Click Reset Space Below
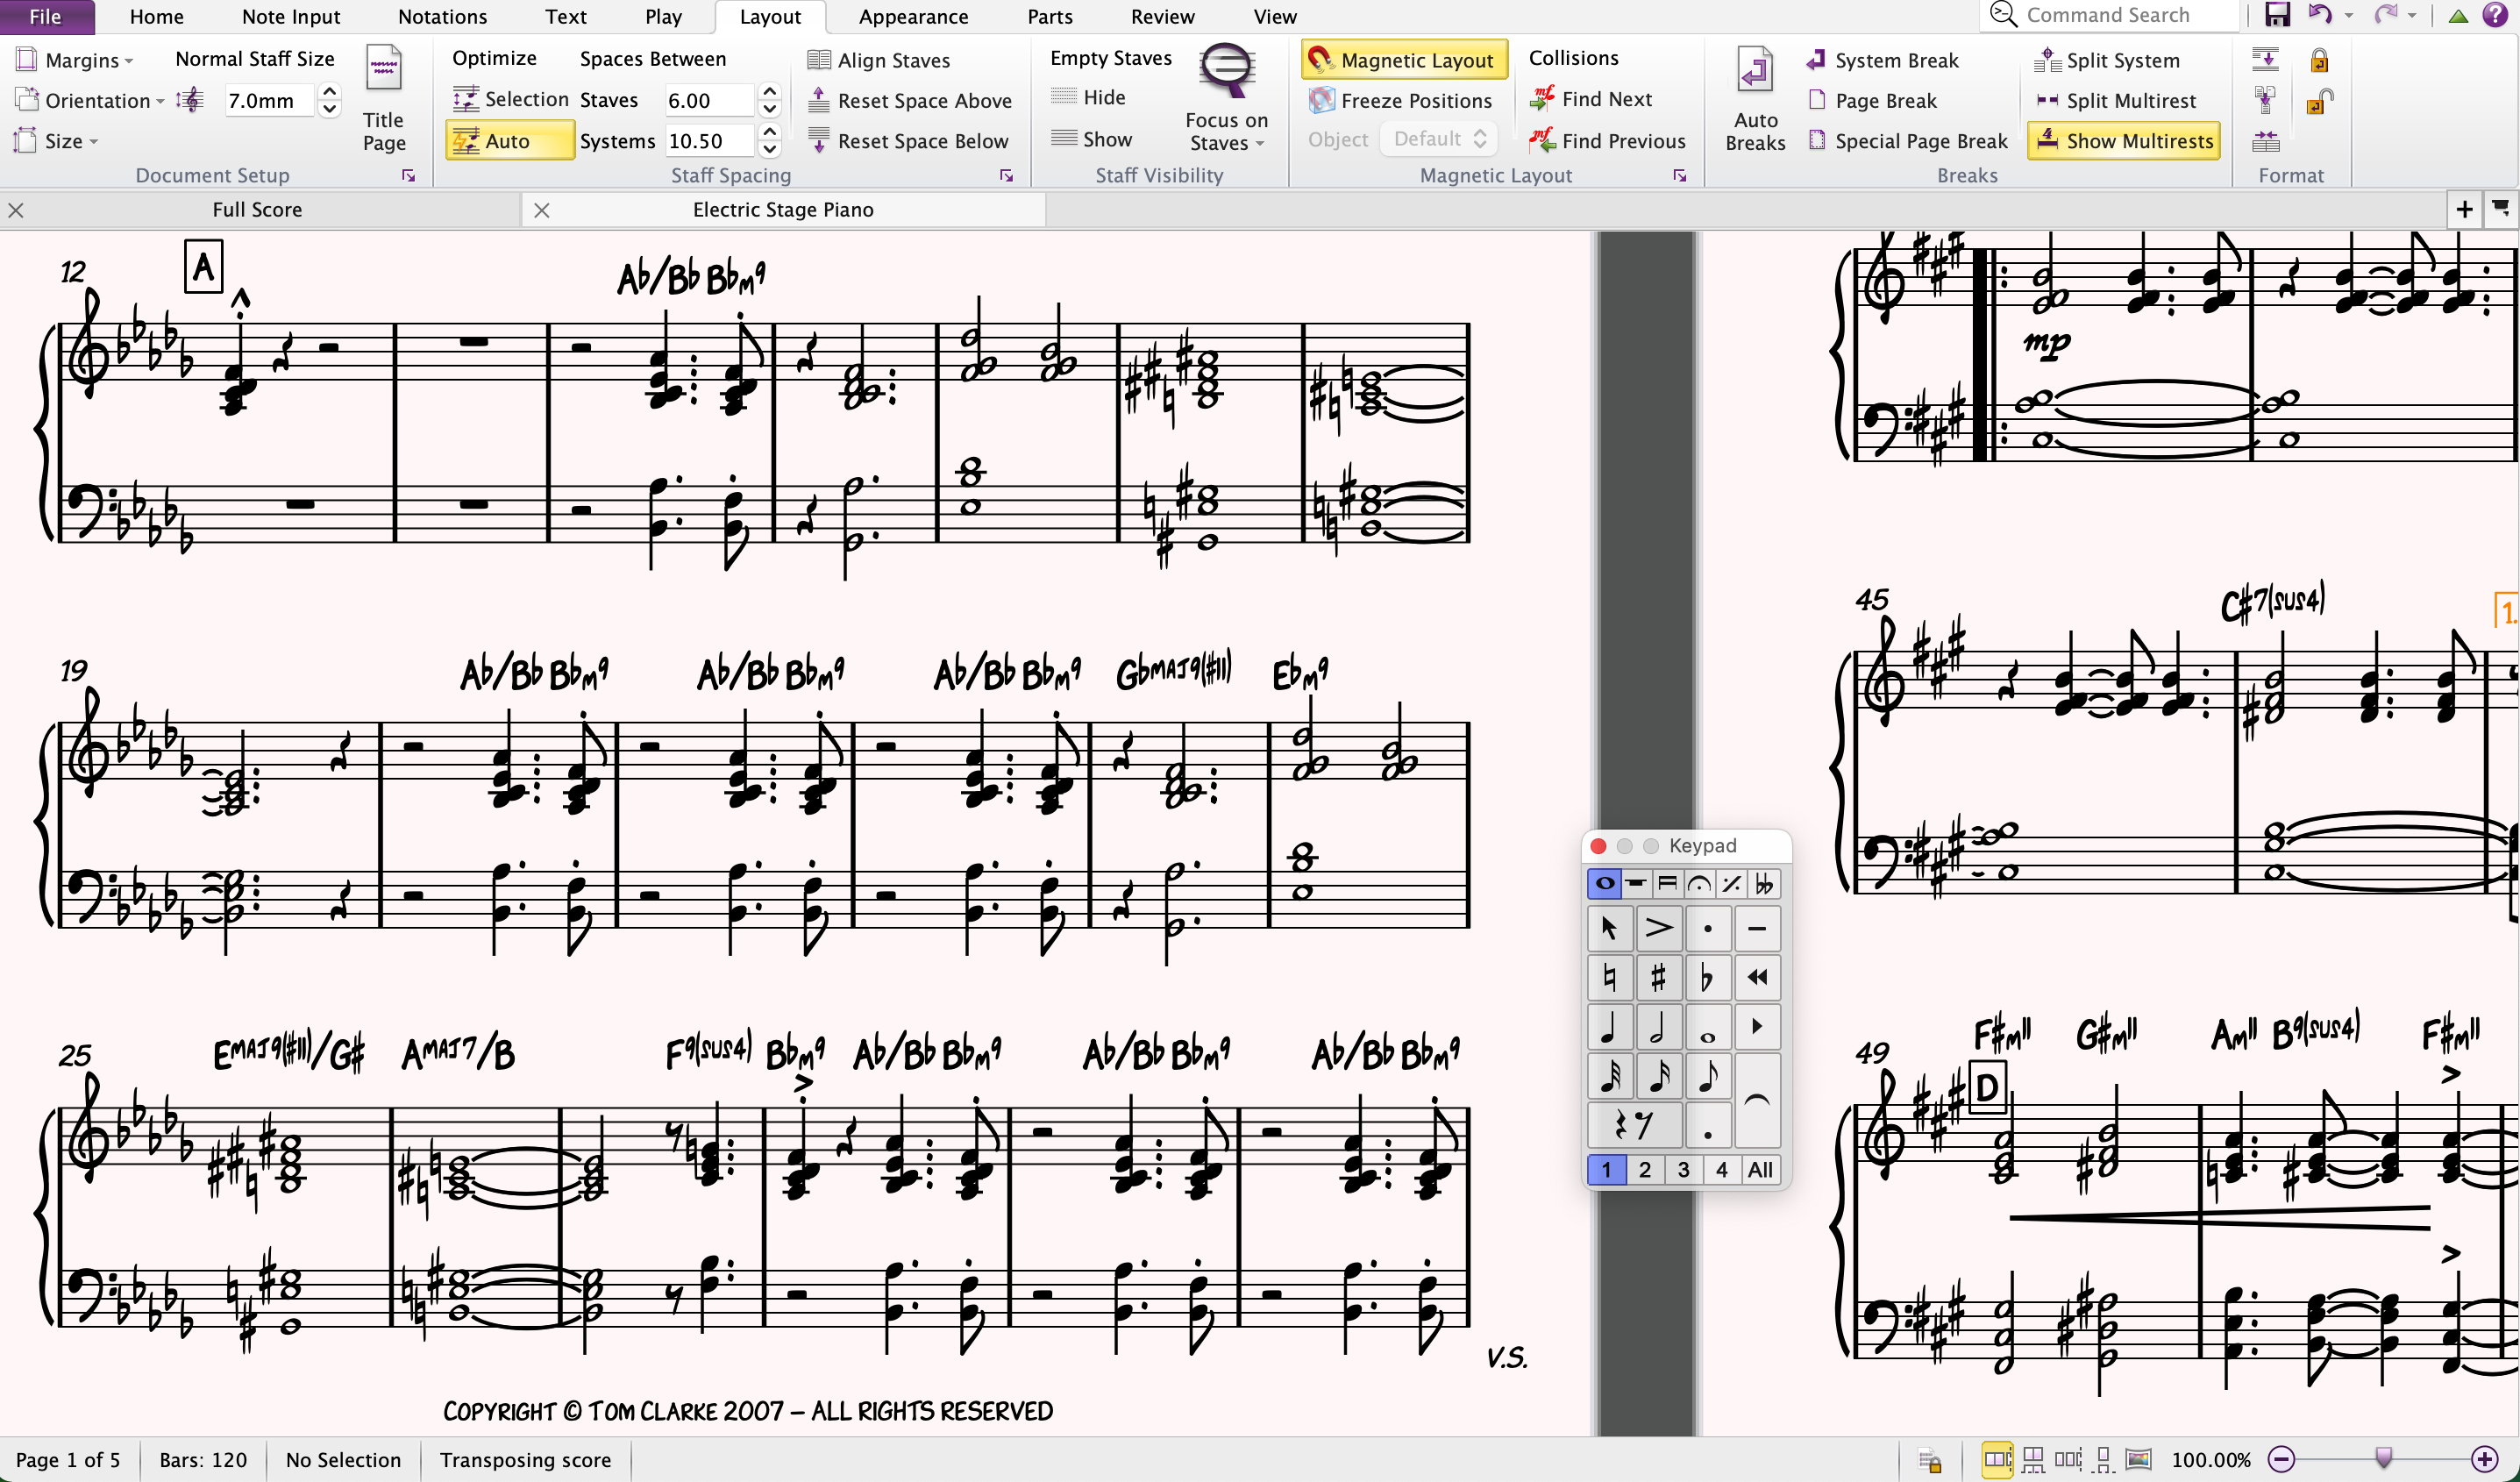This screenshot has height=1482, width=2520. click(908, 141)
